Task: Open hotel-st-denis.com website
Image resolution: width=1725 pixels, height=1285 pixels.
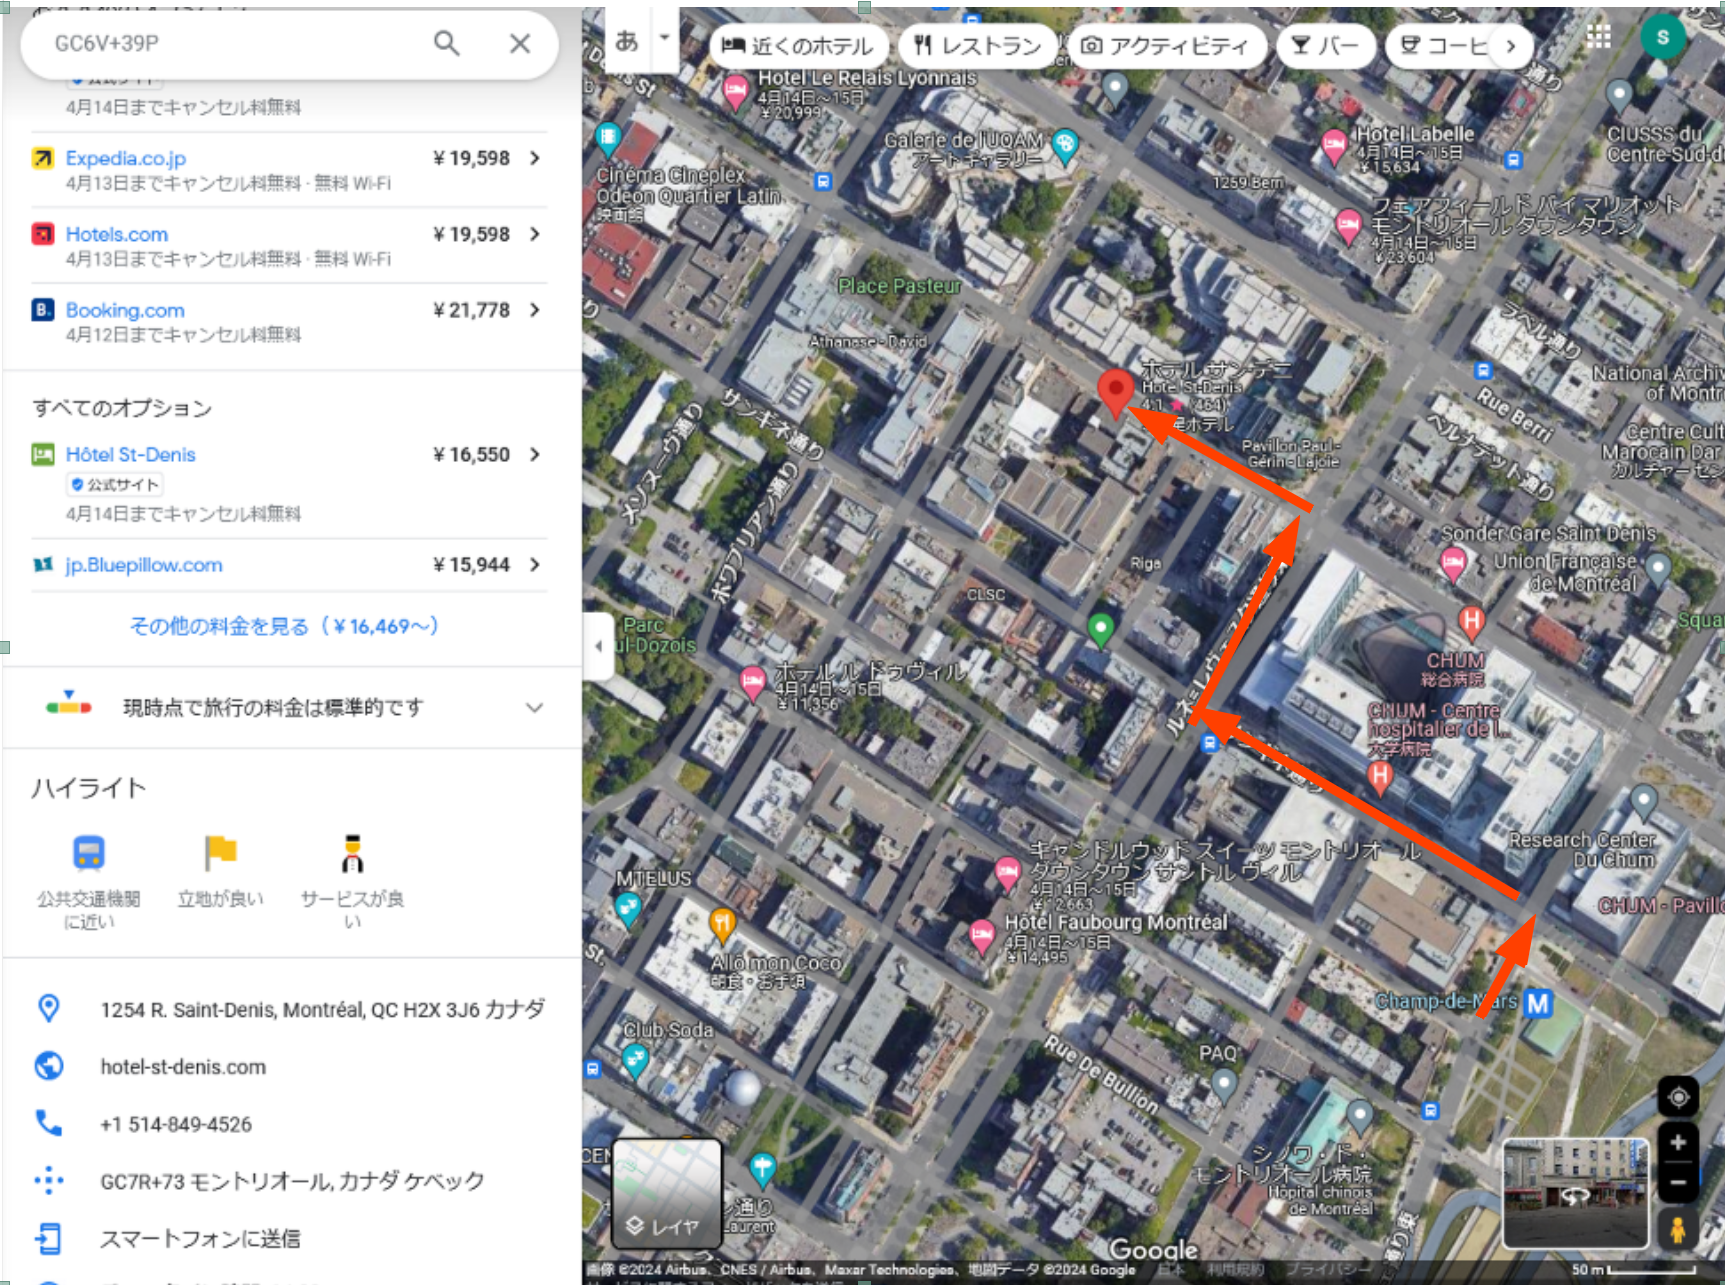Action: [183, 1067]
